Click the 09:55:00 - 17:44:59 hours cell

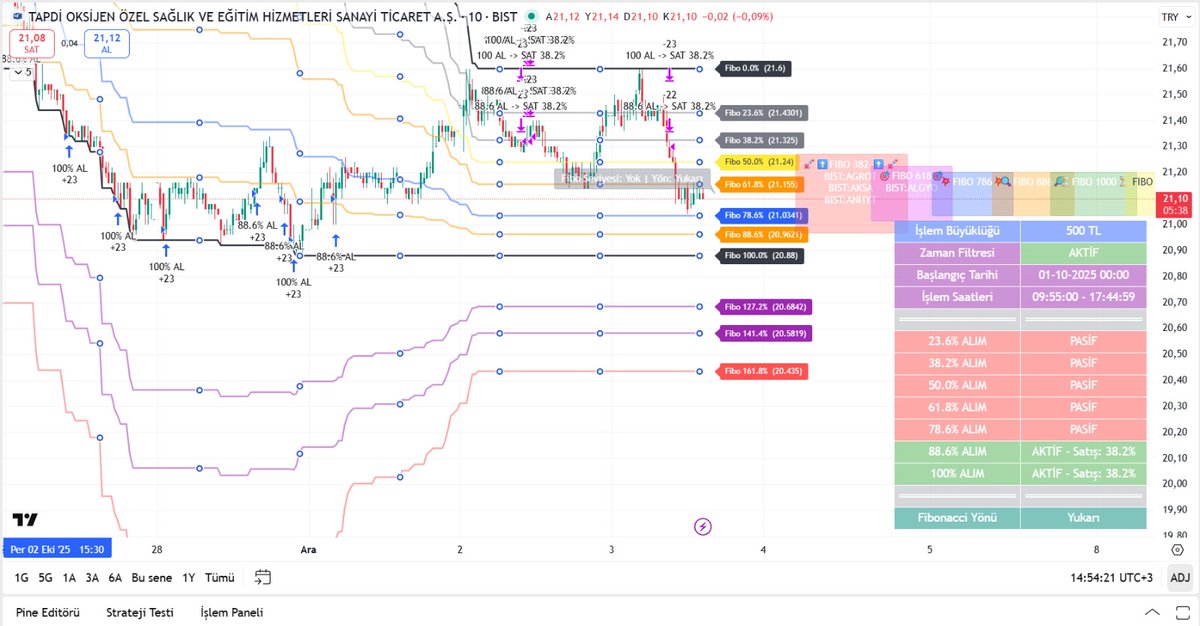1084,297
